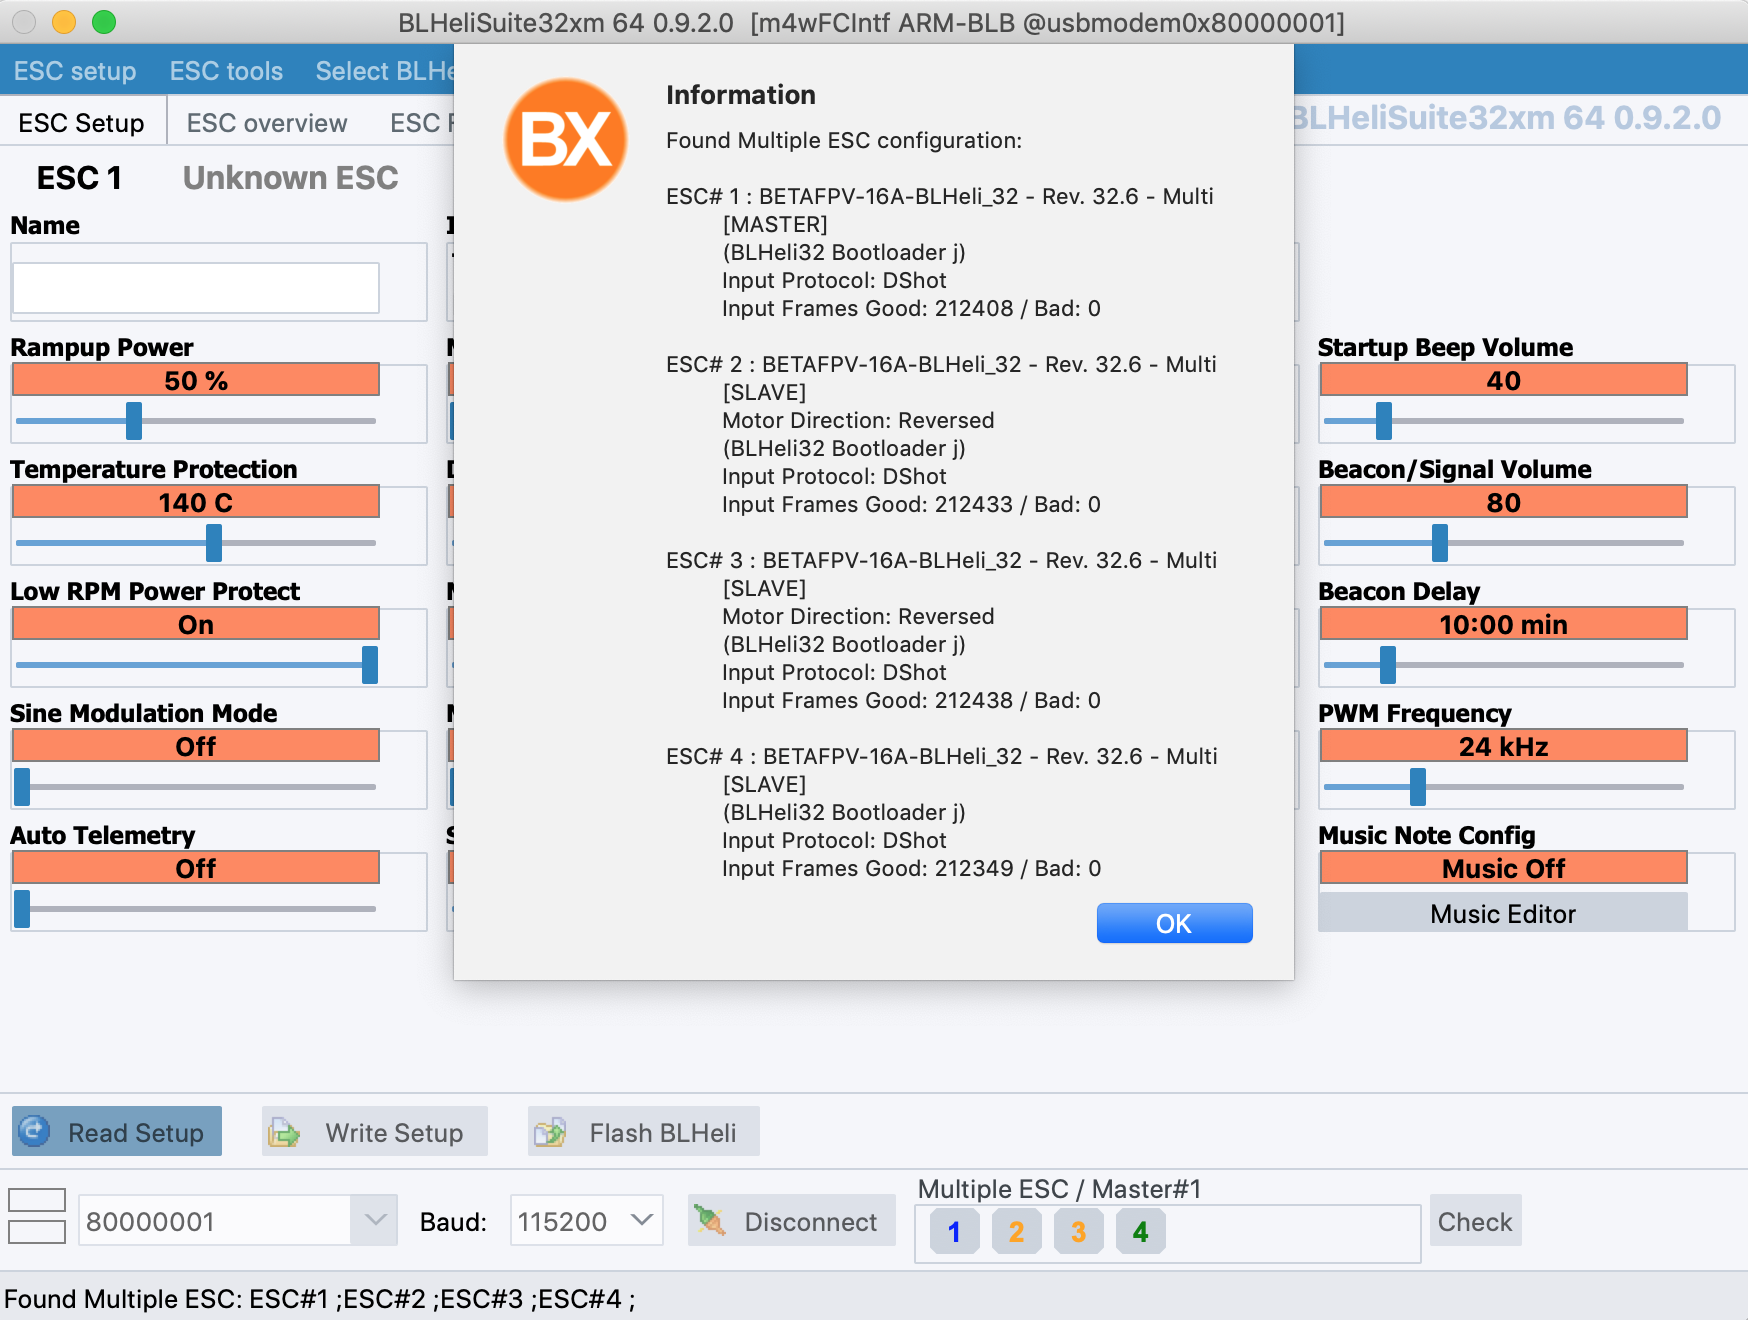Click the macOS green zoom window button

(104, 22)
